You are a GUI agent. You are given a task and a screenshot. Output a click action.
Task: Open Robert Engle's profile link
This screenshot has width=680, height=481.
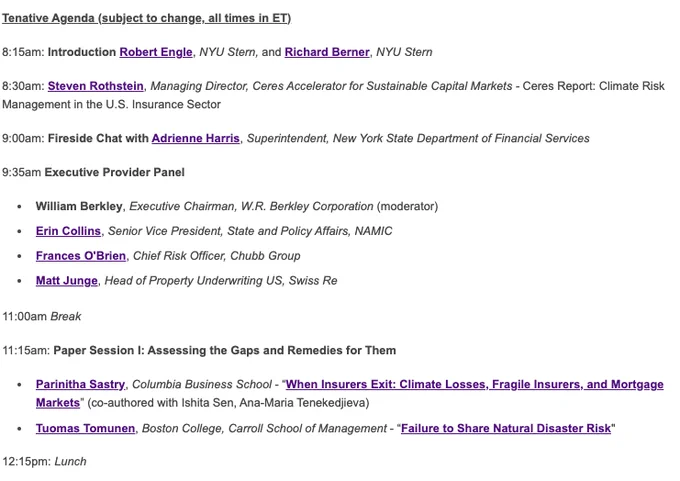point(156,52)
